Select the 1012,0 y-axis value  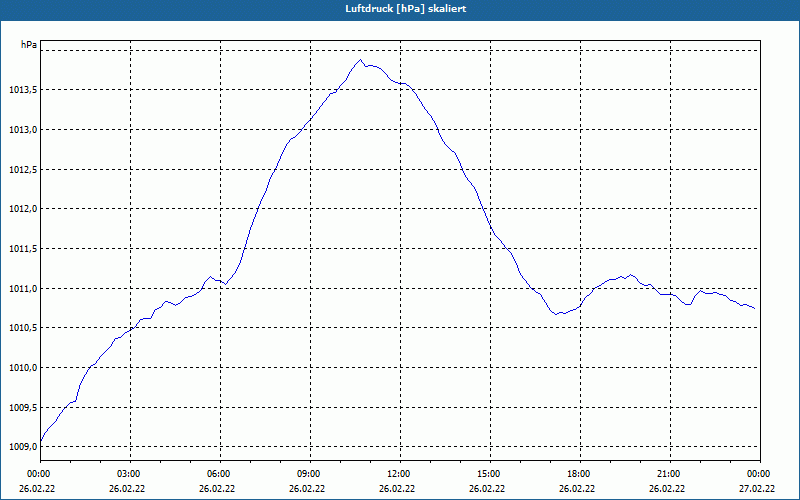click(x=23, y=209)
